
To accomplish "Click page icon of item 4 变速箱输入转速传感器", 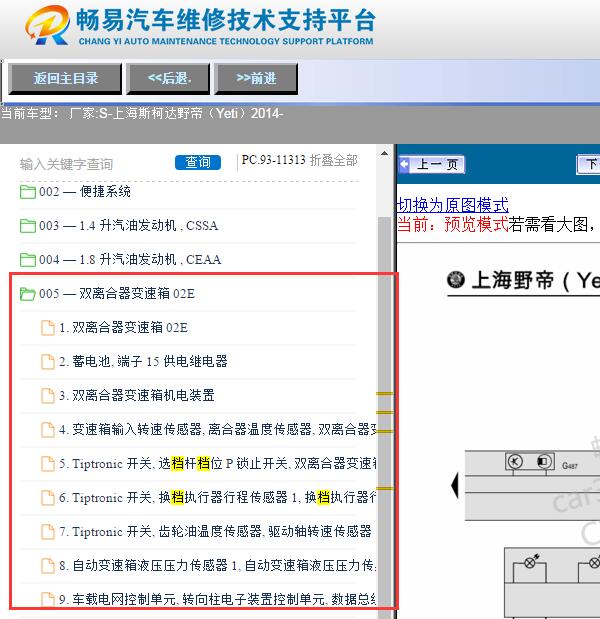I will (48, 430).
